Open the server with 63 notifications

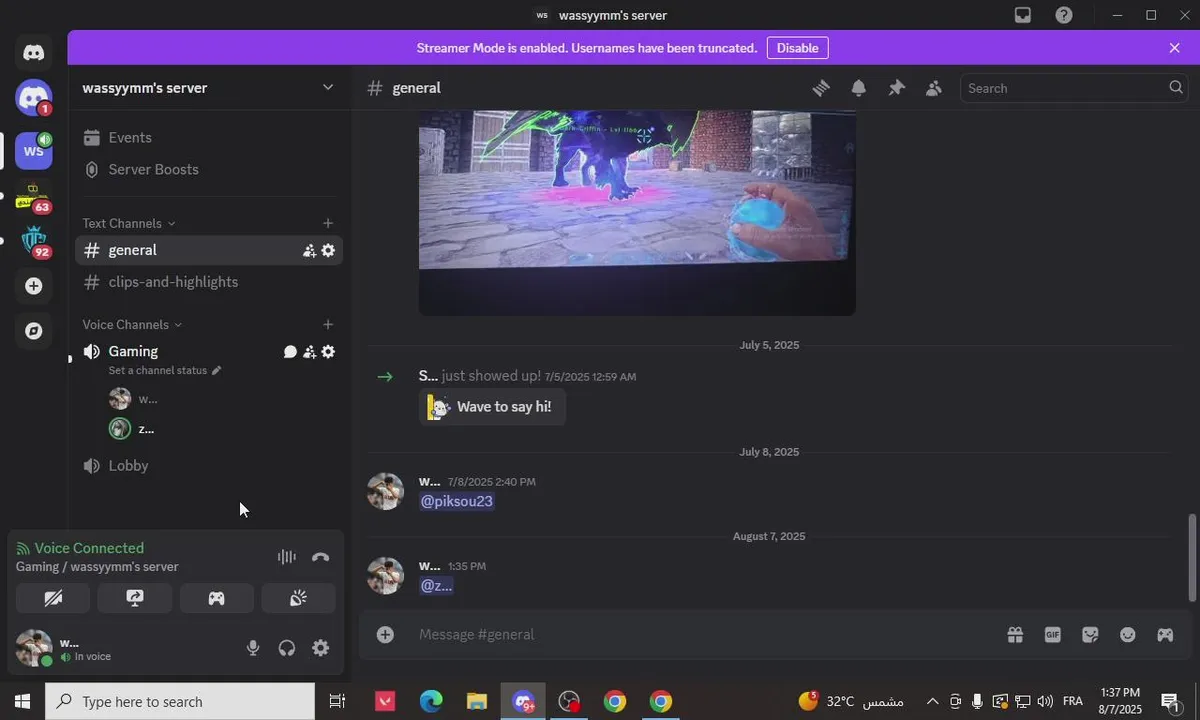[x=34, y=197]
